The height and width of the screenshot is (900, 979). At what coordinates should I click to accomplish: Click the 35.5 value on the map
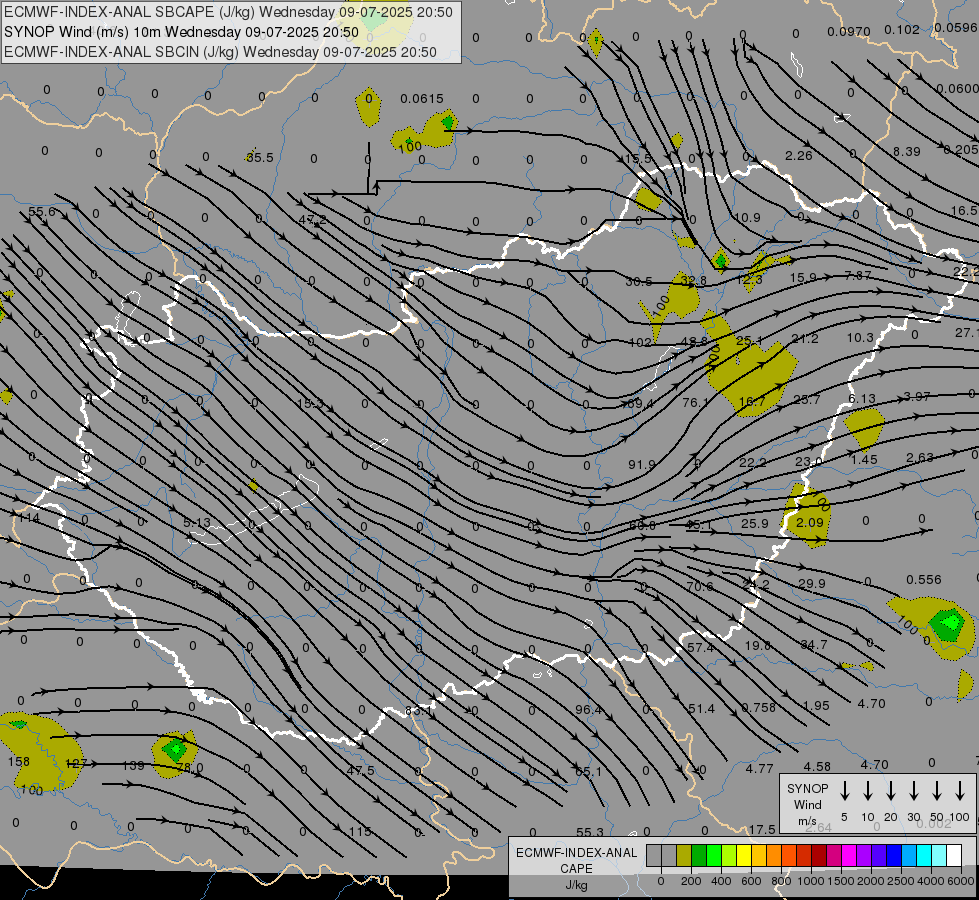tap(259, 157)
